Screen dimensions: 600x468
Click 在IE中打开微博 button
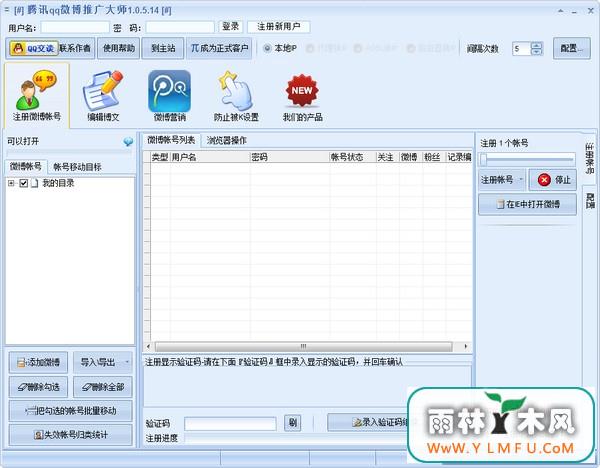527,204
